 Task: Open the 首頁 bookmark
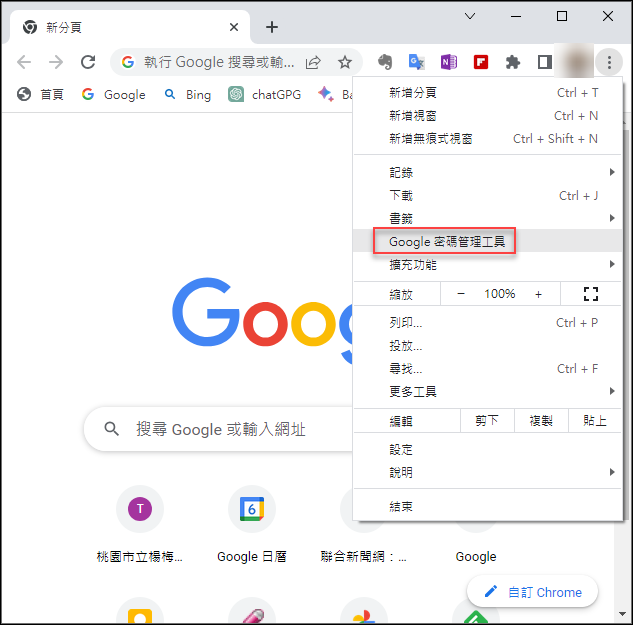click(41, 94)
